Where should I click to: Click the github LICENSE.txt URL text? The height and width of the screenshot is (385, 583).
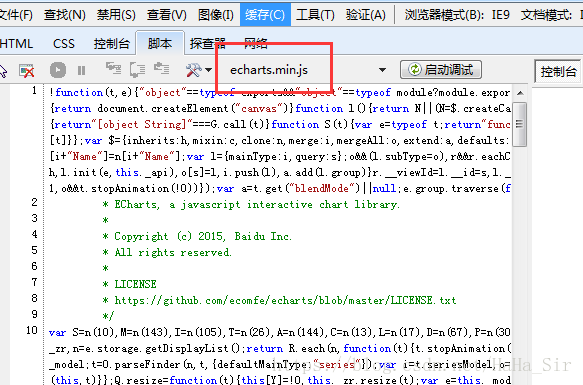[x=285, y=300]
